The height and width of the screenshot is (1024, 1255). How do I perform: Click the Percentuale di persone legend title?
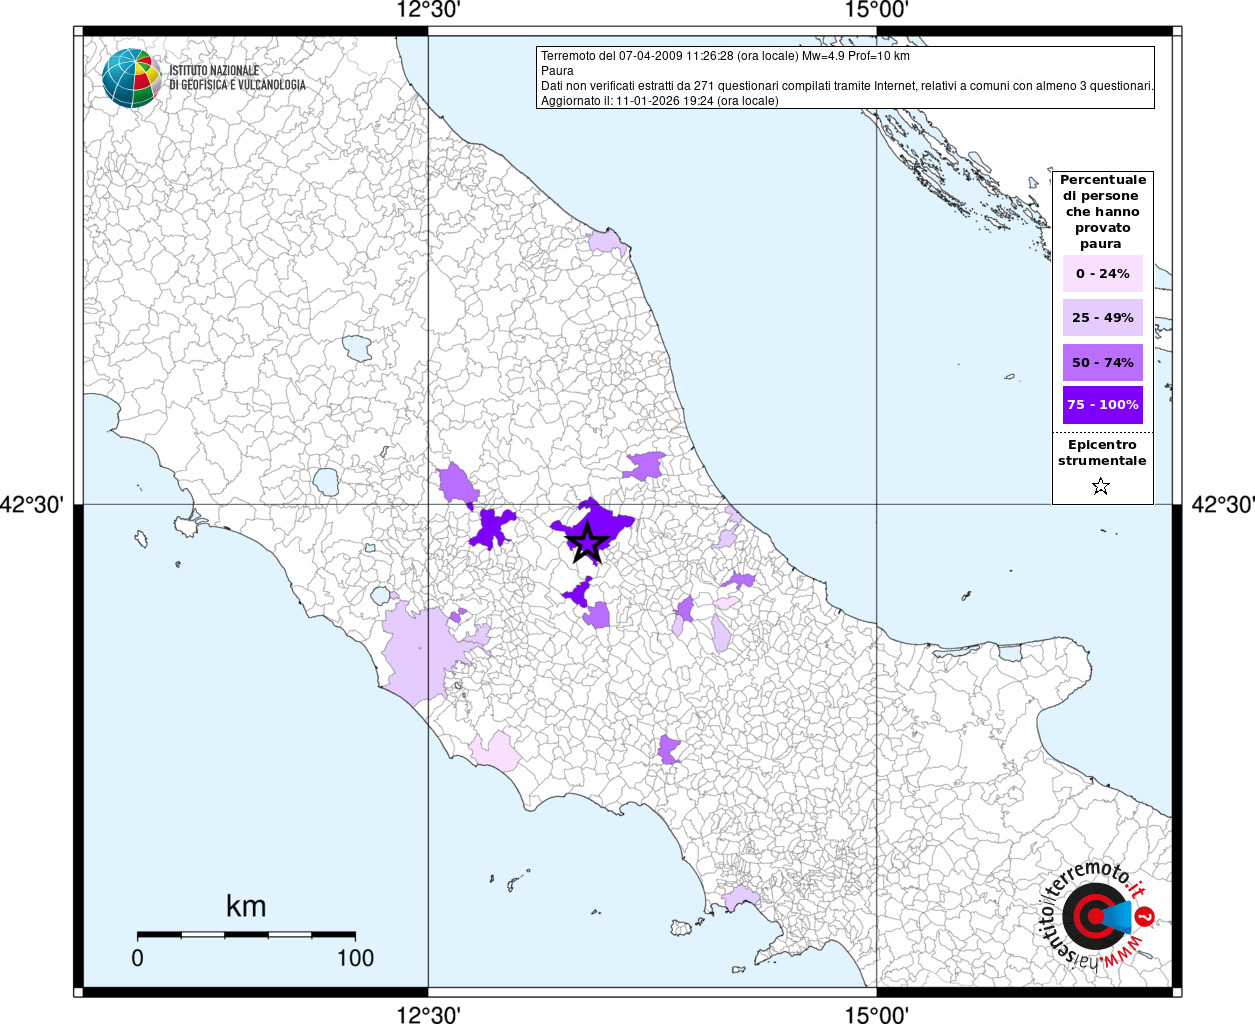(1102, 212)
